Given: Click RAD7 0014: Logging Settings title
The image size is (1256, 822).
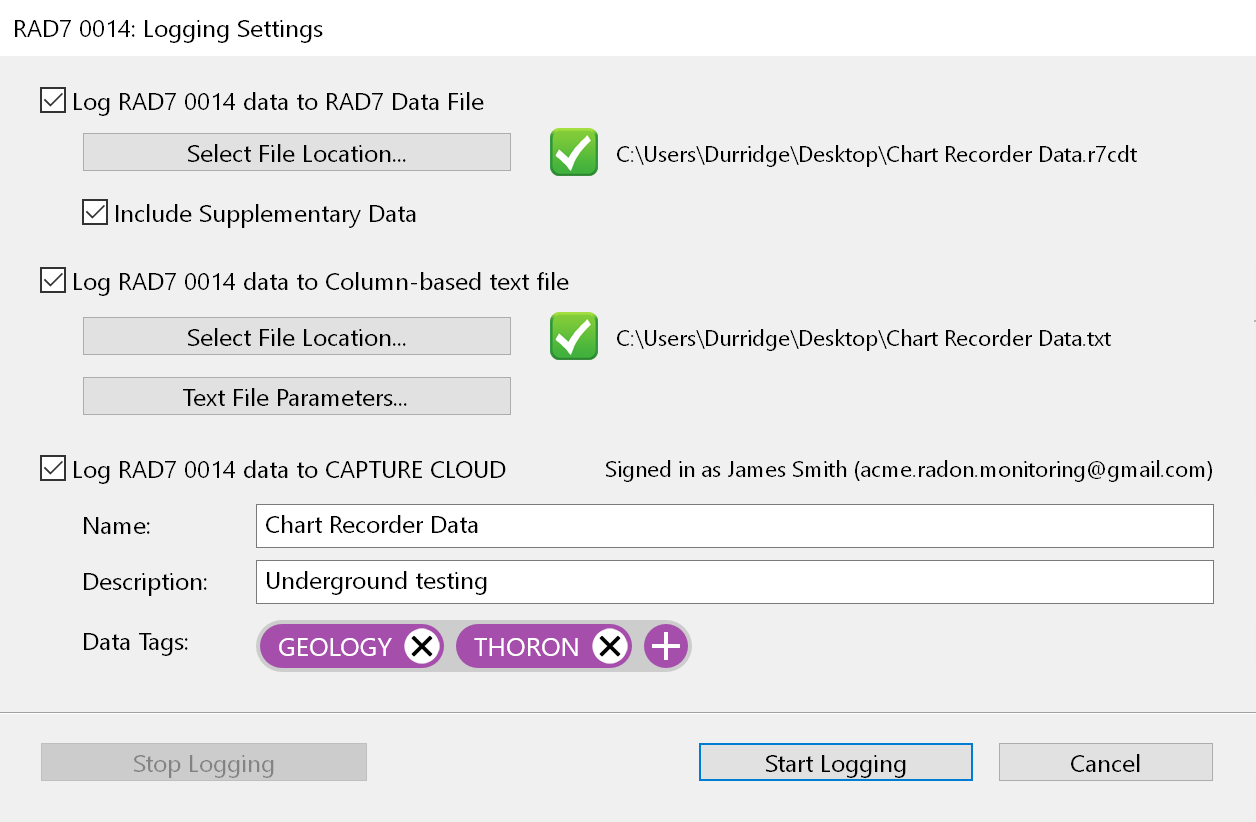Looking at the screenshot, I should click(x=168, y=29).
